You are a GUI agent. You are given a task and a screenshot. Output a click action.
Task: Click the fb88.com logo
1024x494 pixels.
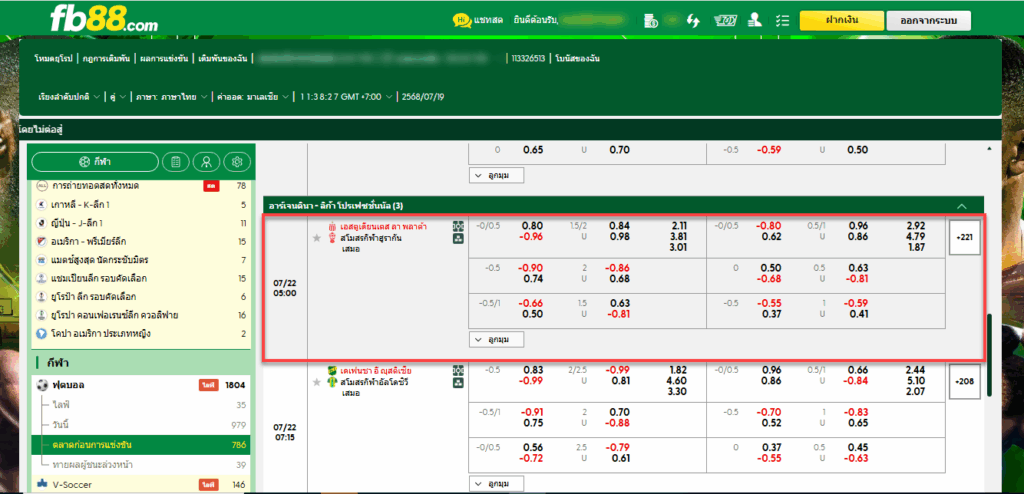pos(104,20)
